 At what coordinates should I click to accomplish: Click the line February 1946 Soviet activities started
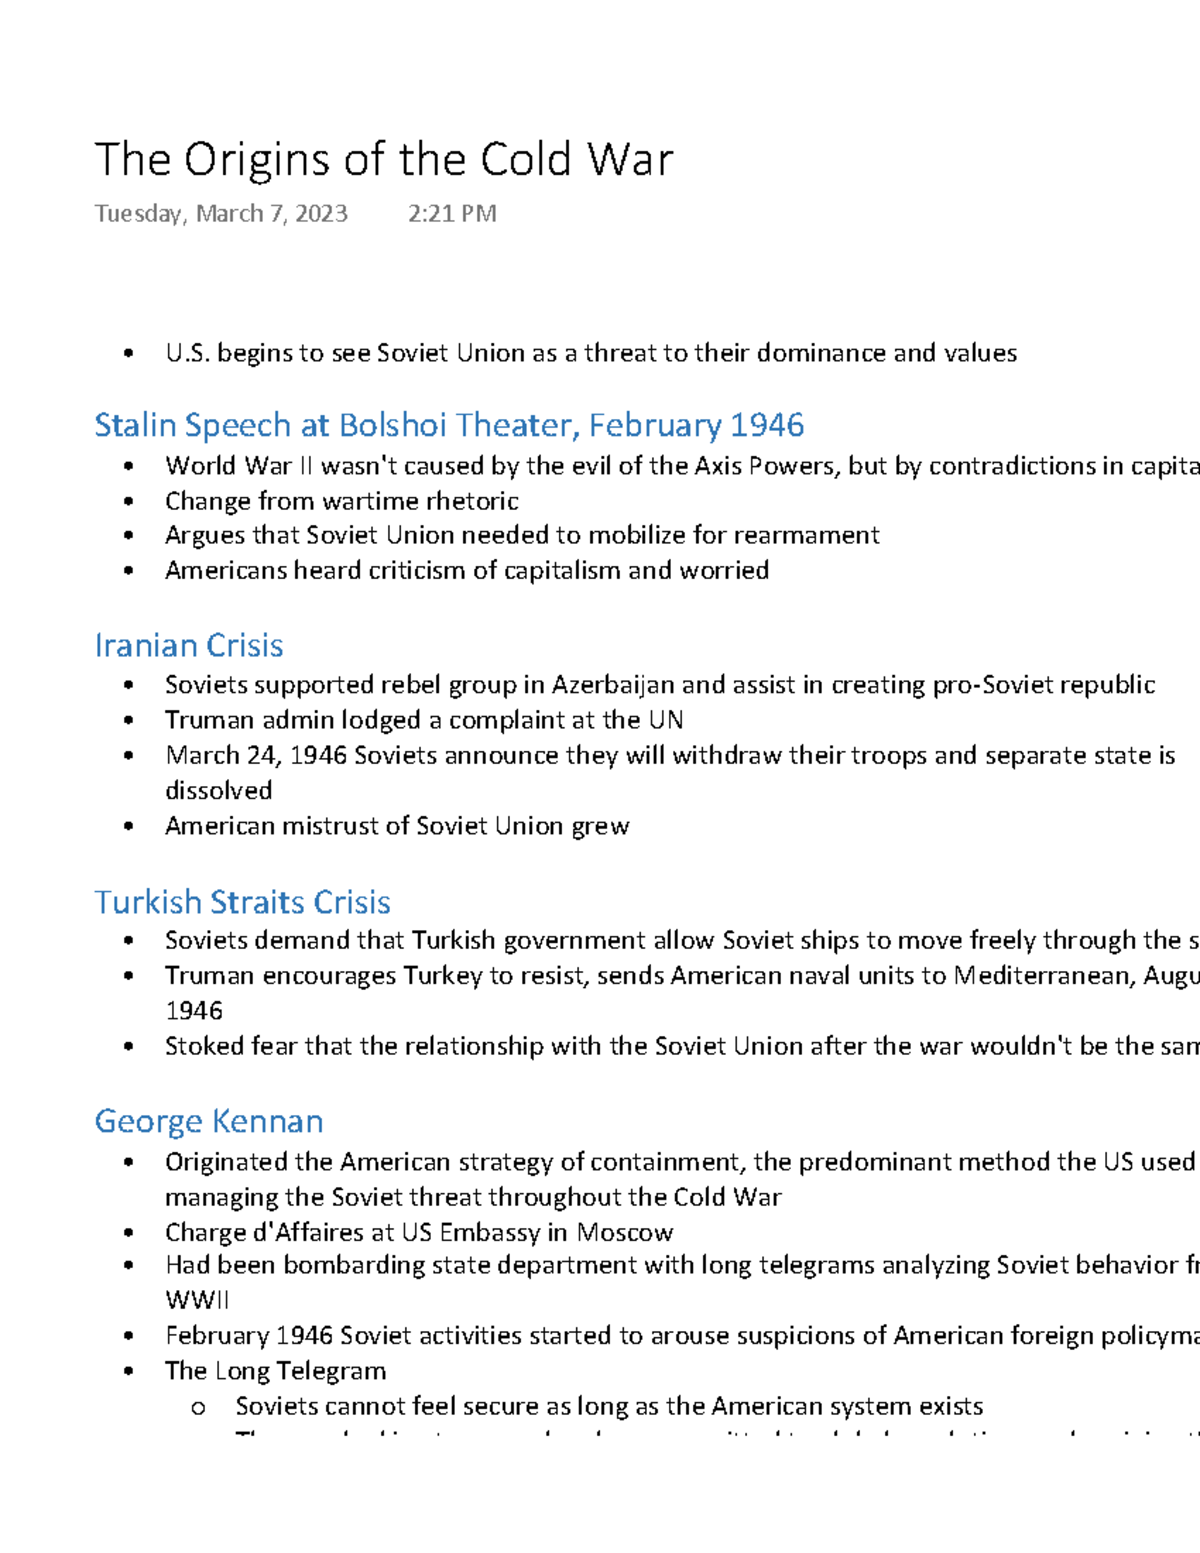click(682, 1336)
